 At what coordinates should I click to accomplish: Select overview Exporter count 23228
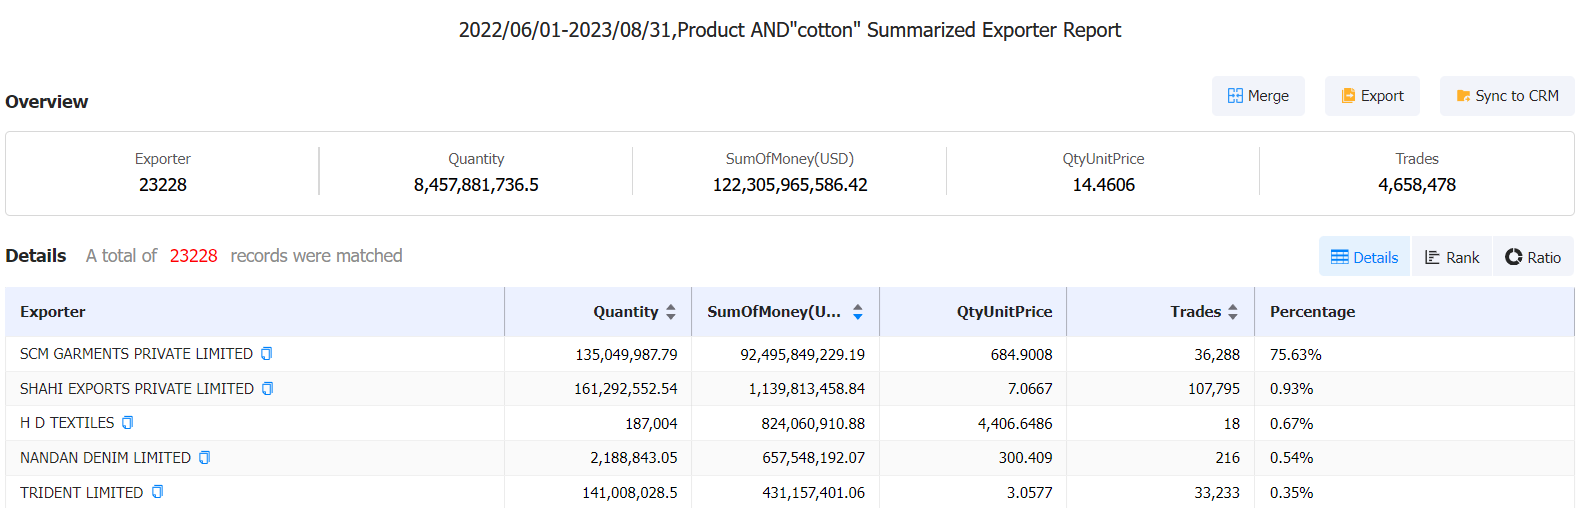click(163, 185)
